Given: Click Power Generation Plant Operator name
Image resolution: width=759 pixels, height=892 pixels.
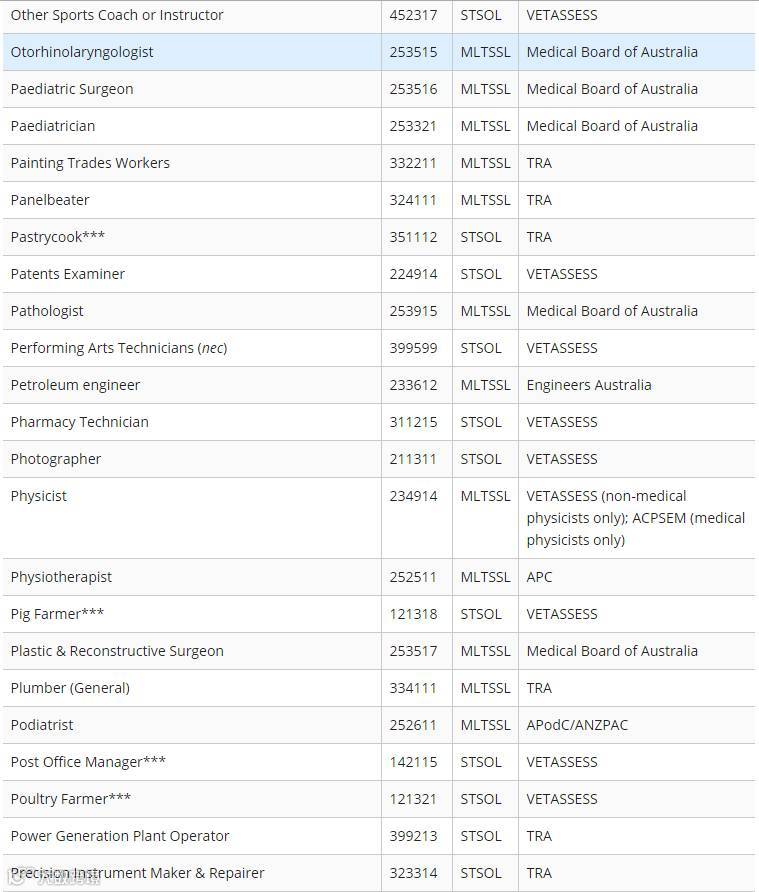Looking at the screenshot, I should (x=120, y=836).
